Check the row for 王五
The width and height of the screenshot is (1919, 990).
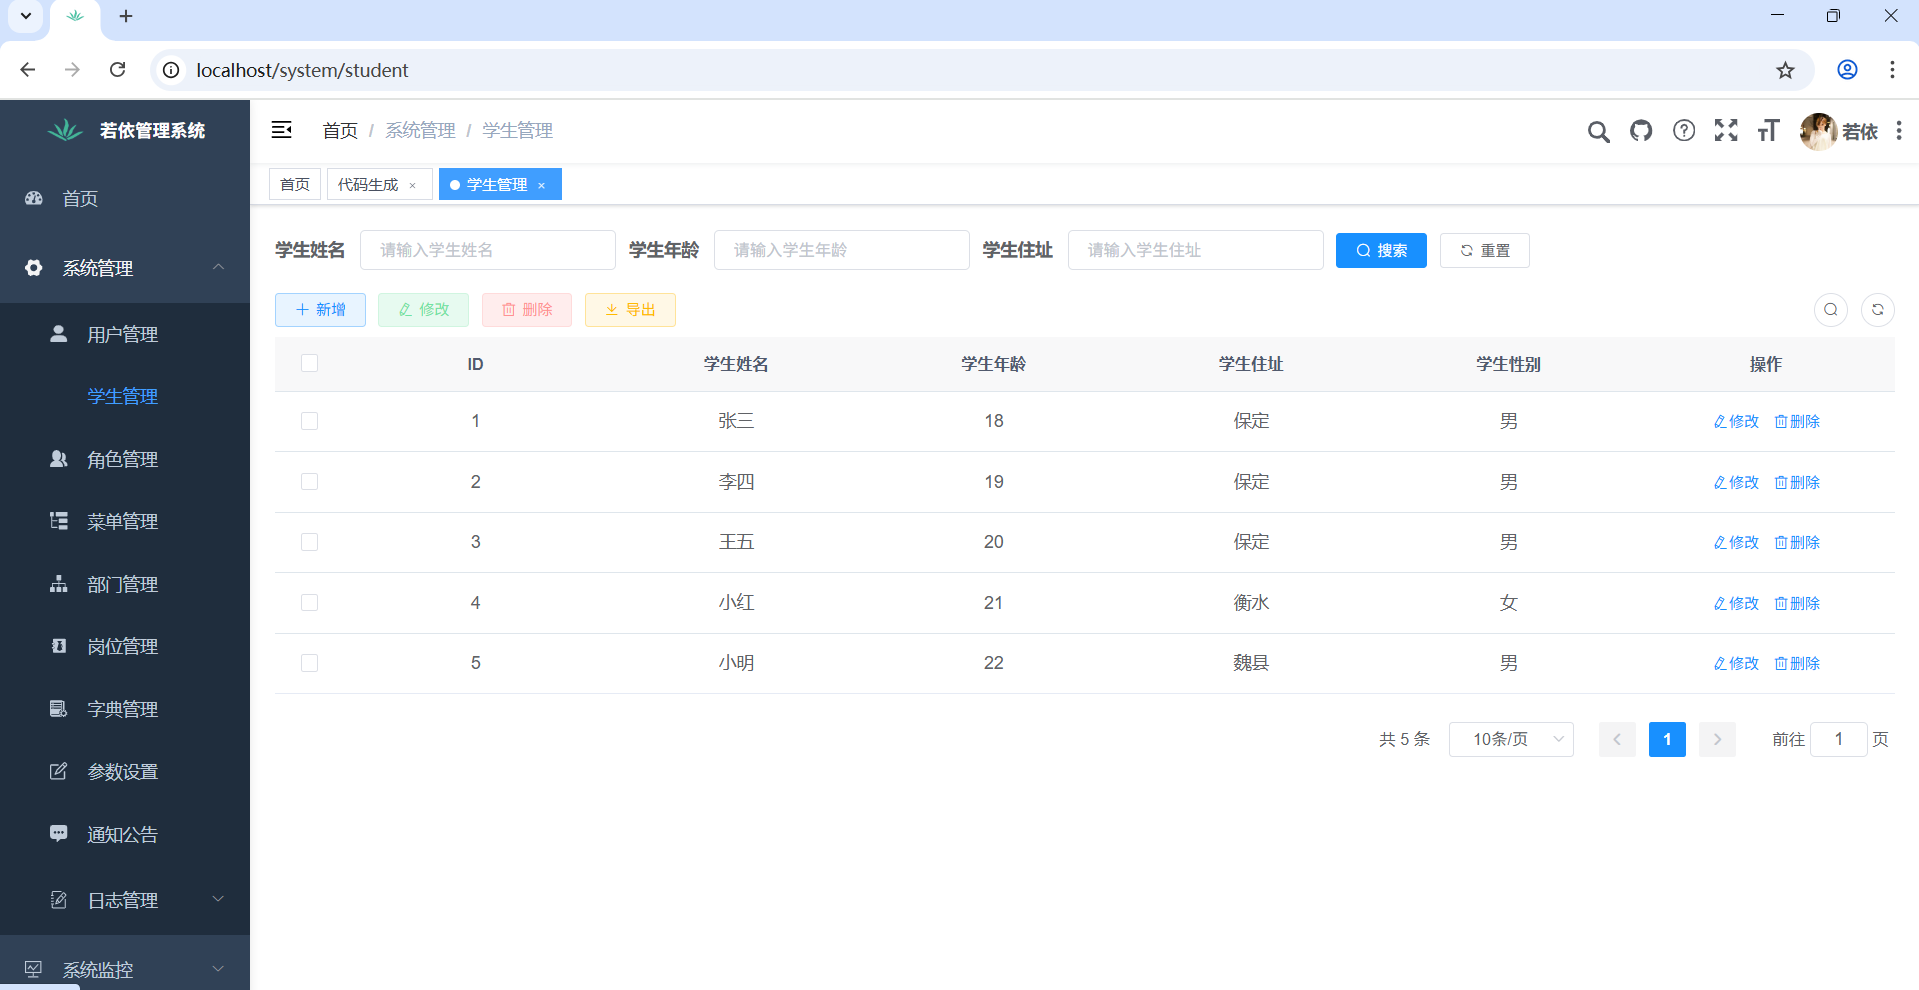click(310, 542)
